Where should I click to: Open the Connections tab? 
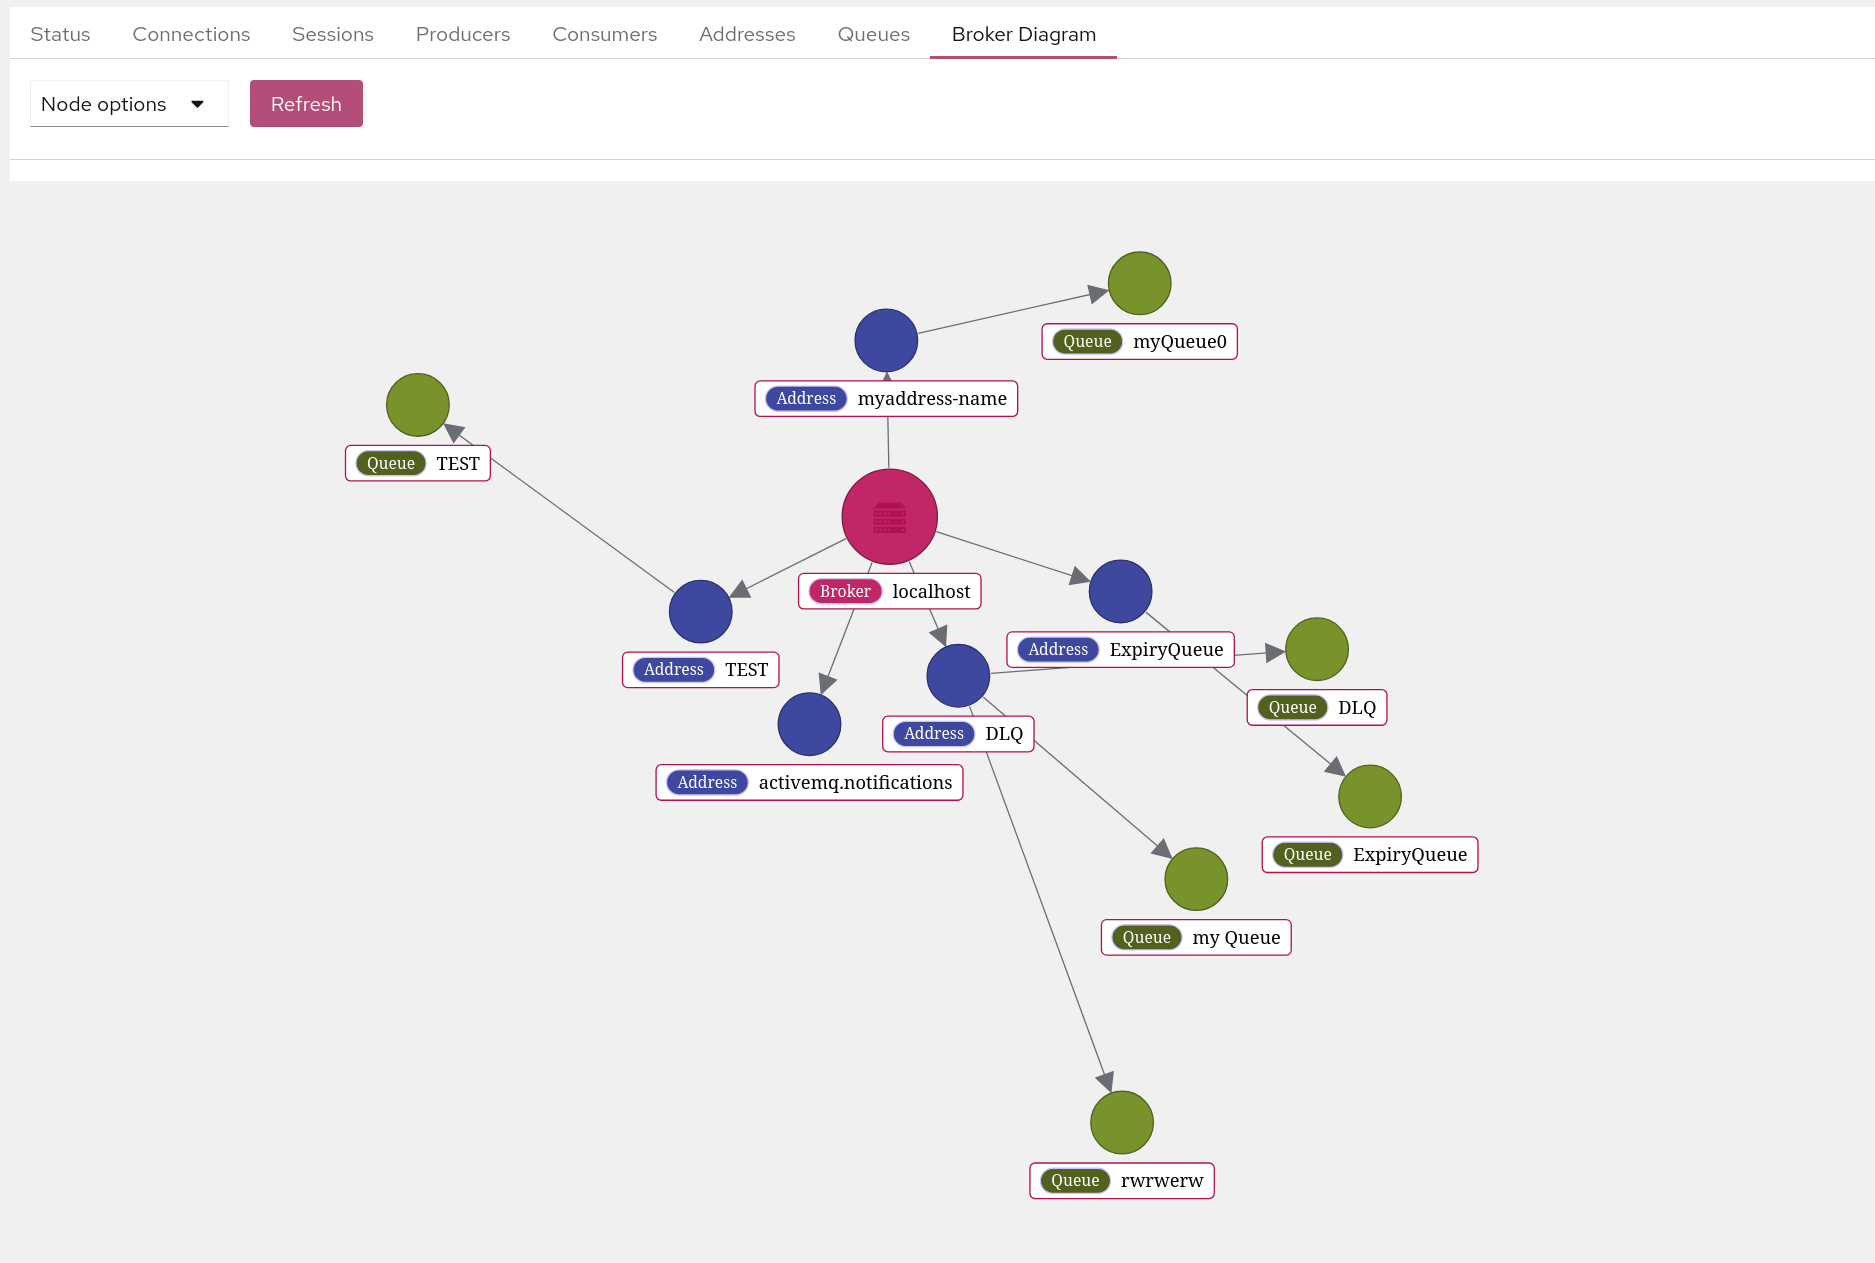click(x=191, y=34)
